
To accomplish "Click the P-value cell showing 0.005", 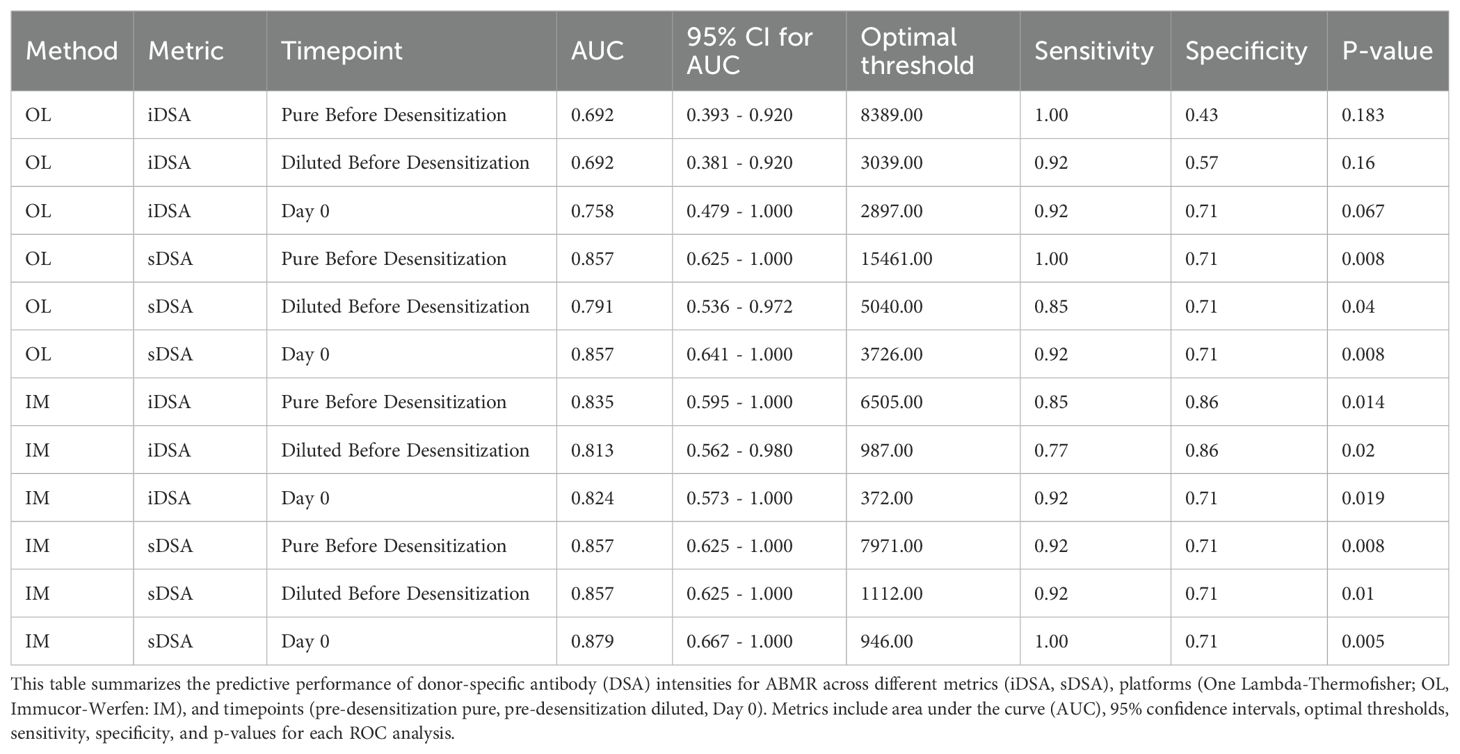I will click(1363, 642).
